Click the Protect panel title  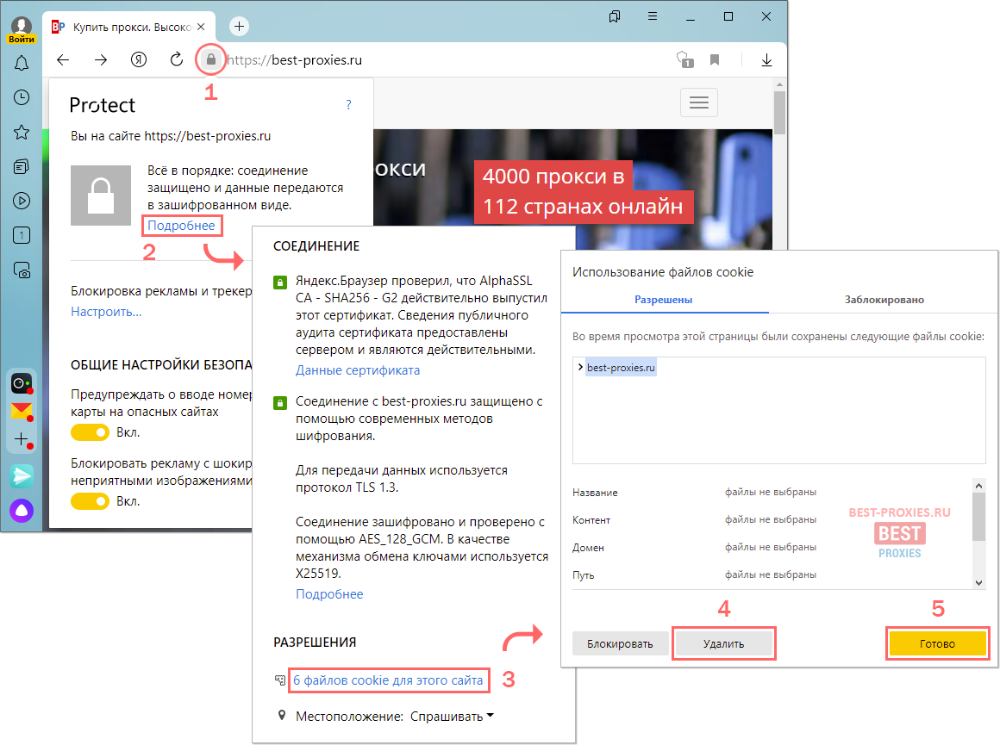(102, 105)
